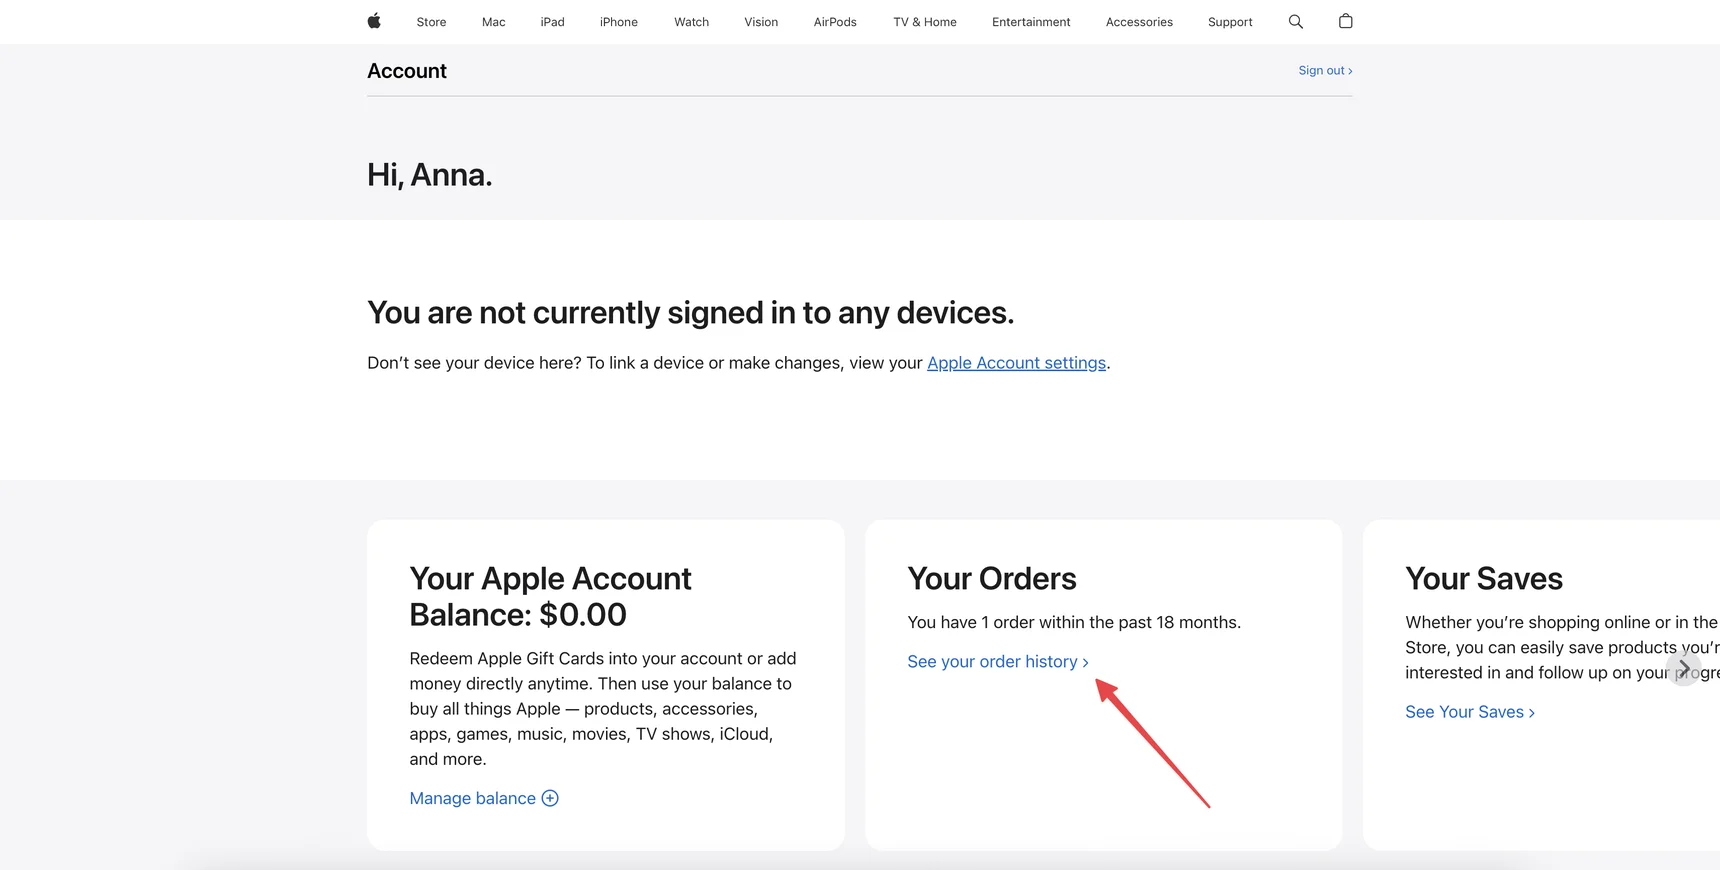The height and width of the screenshot is (870, 1720).
Task: Click the not signed in to any devices heading
Action: [690, 313]
